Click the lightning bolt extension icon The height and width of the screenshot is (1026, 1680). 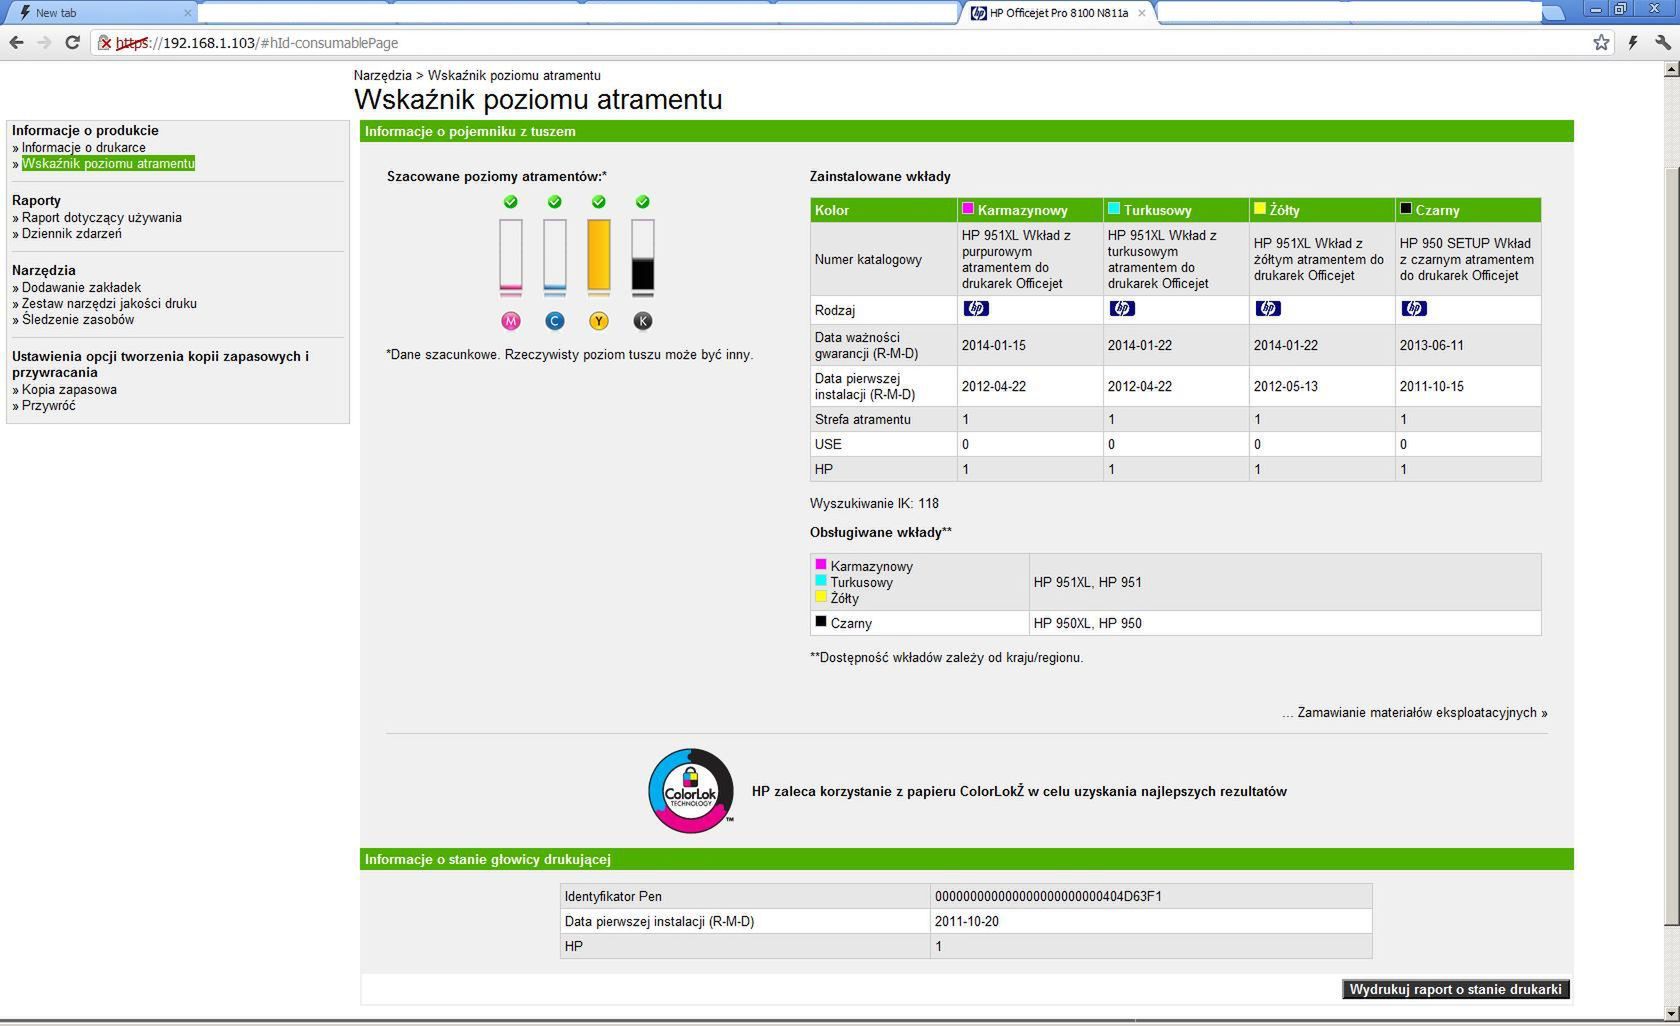click(x=1633, y=42)
